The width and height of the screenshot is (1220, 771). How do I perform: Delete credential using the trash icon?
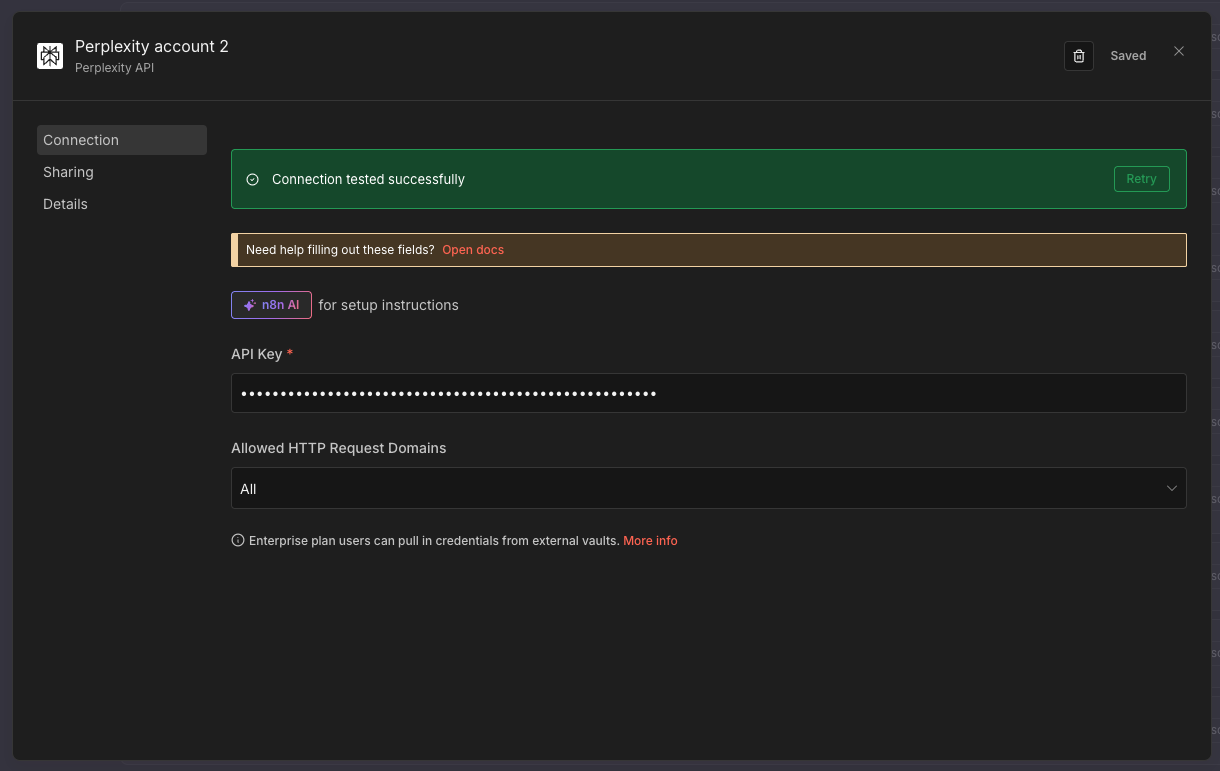[x=1078, y=56]
